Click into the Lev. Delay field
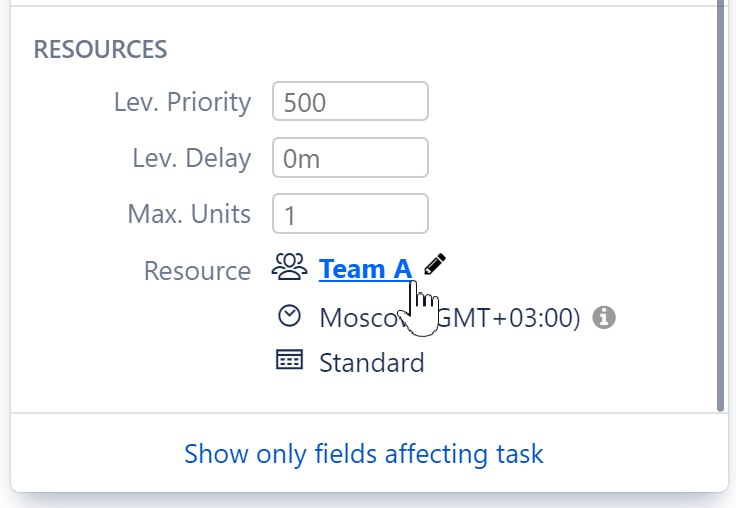Screen dimensions: 736x508 350,158
